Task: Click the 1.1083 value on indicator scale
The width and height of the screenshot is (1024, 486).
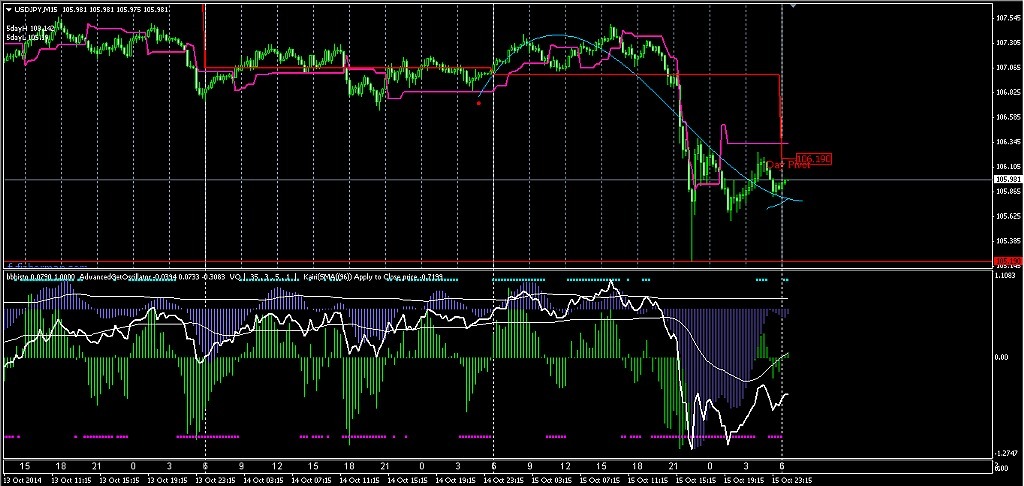Action: (x=1008, y=274)
